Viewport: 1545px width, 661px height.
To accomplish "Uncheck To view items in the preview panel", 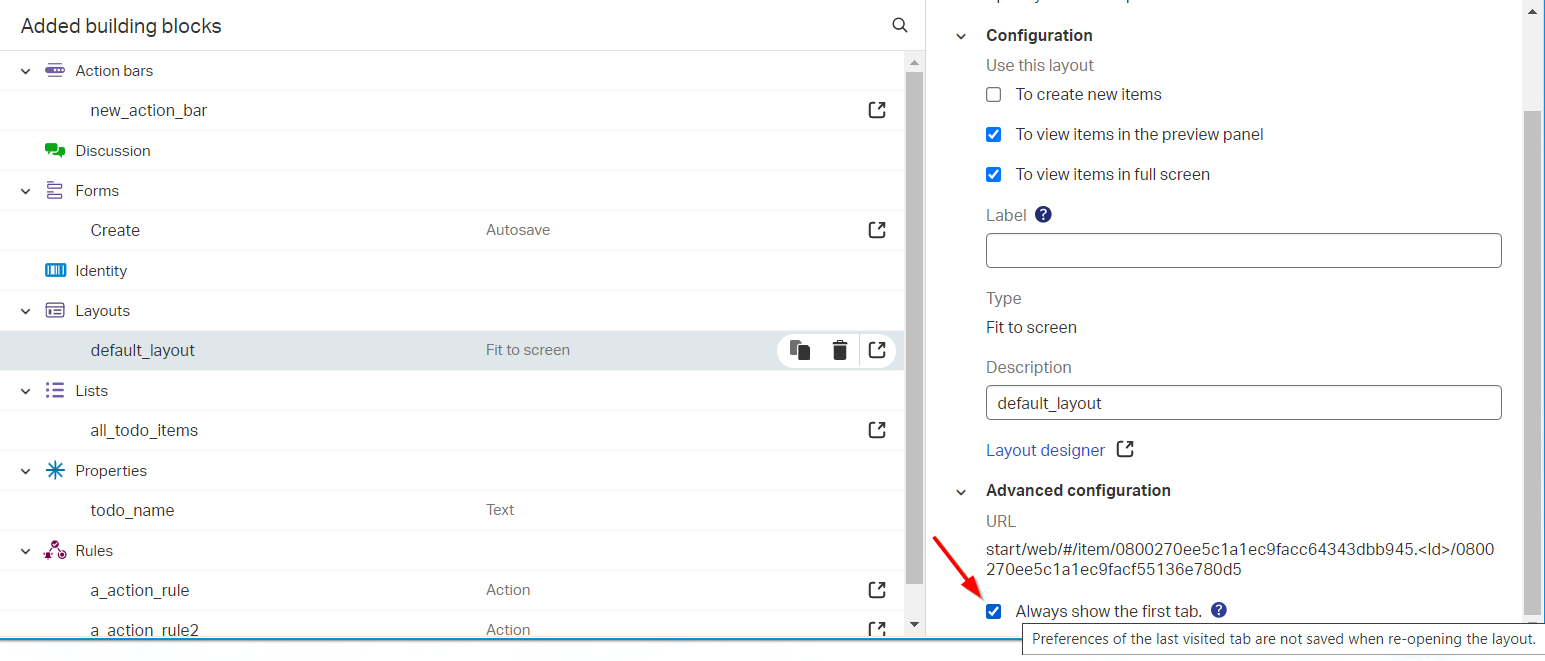I will click(994, 135).
